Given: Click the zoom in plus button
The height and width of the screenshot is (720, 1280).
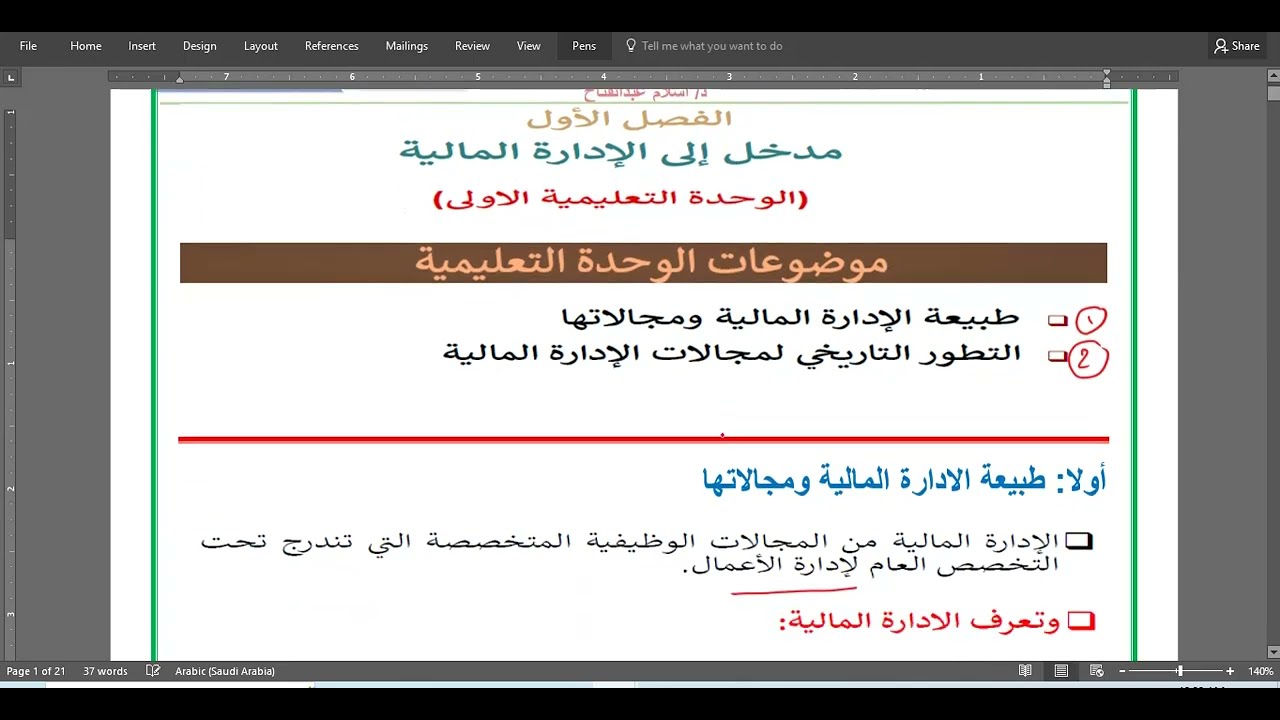Looking at the screenshot, I should 1230,671.
